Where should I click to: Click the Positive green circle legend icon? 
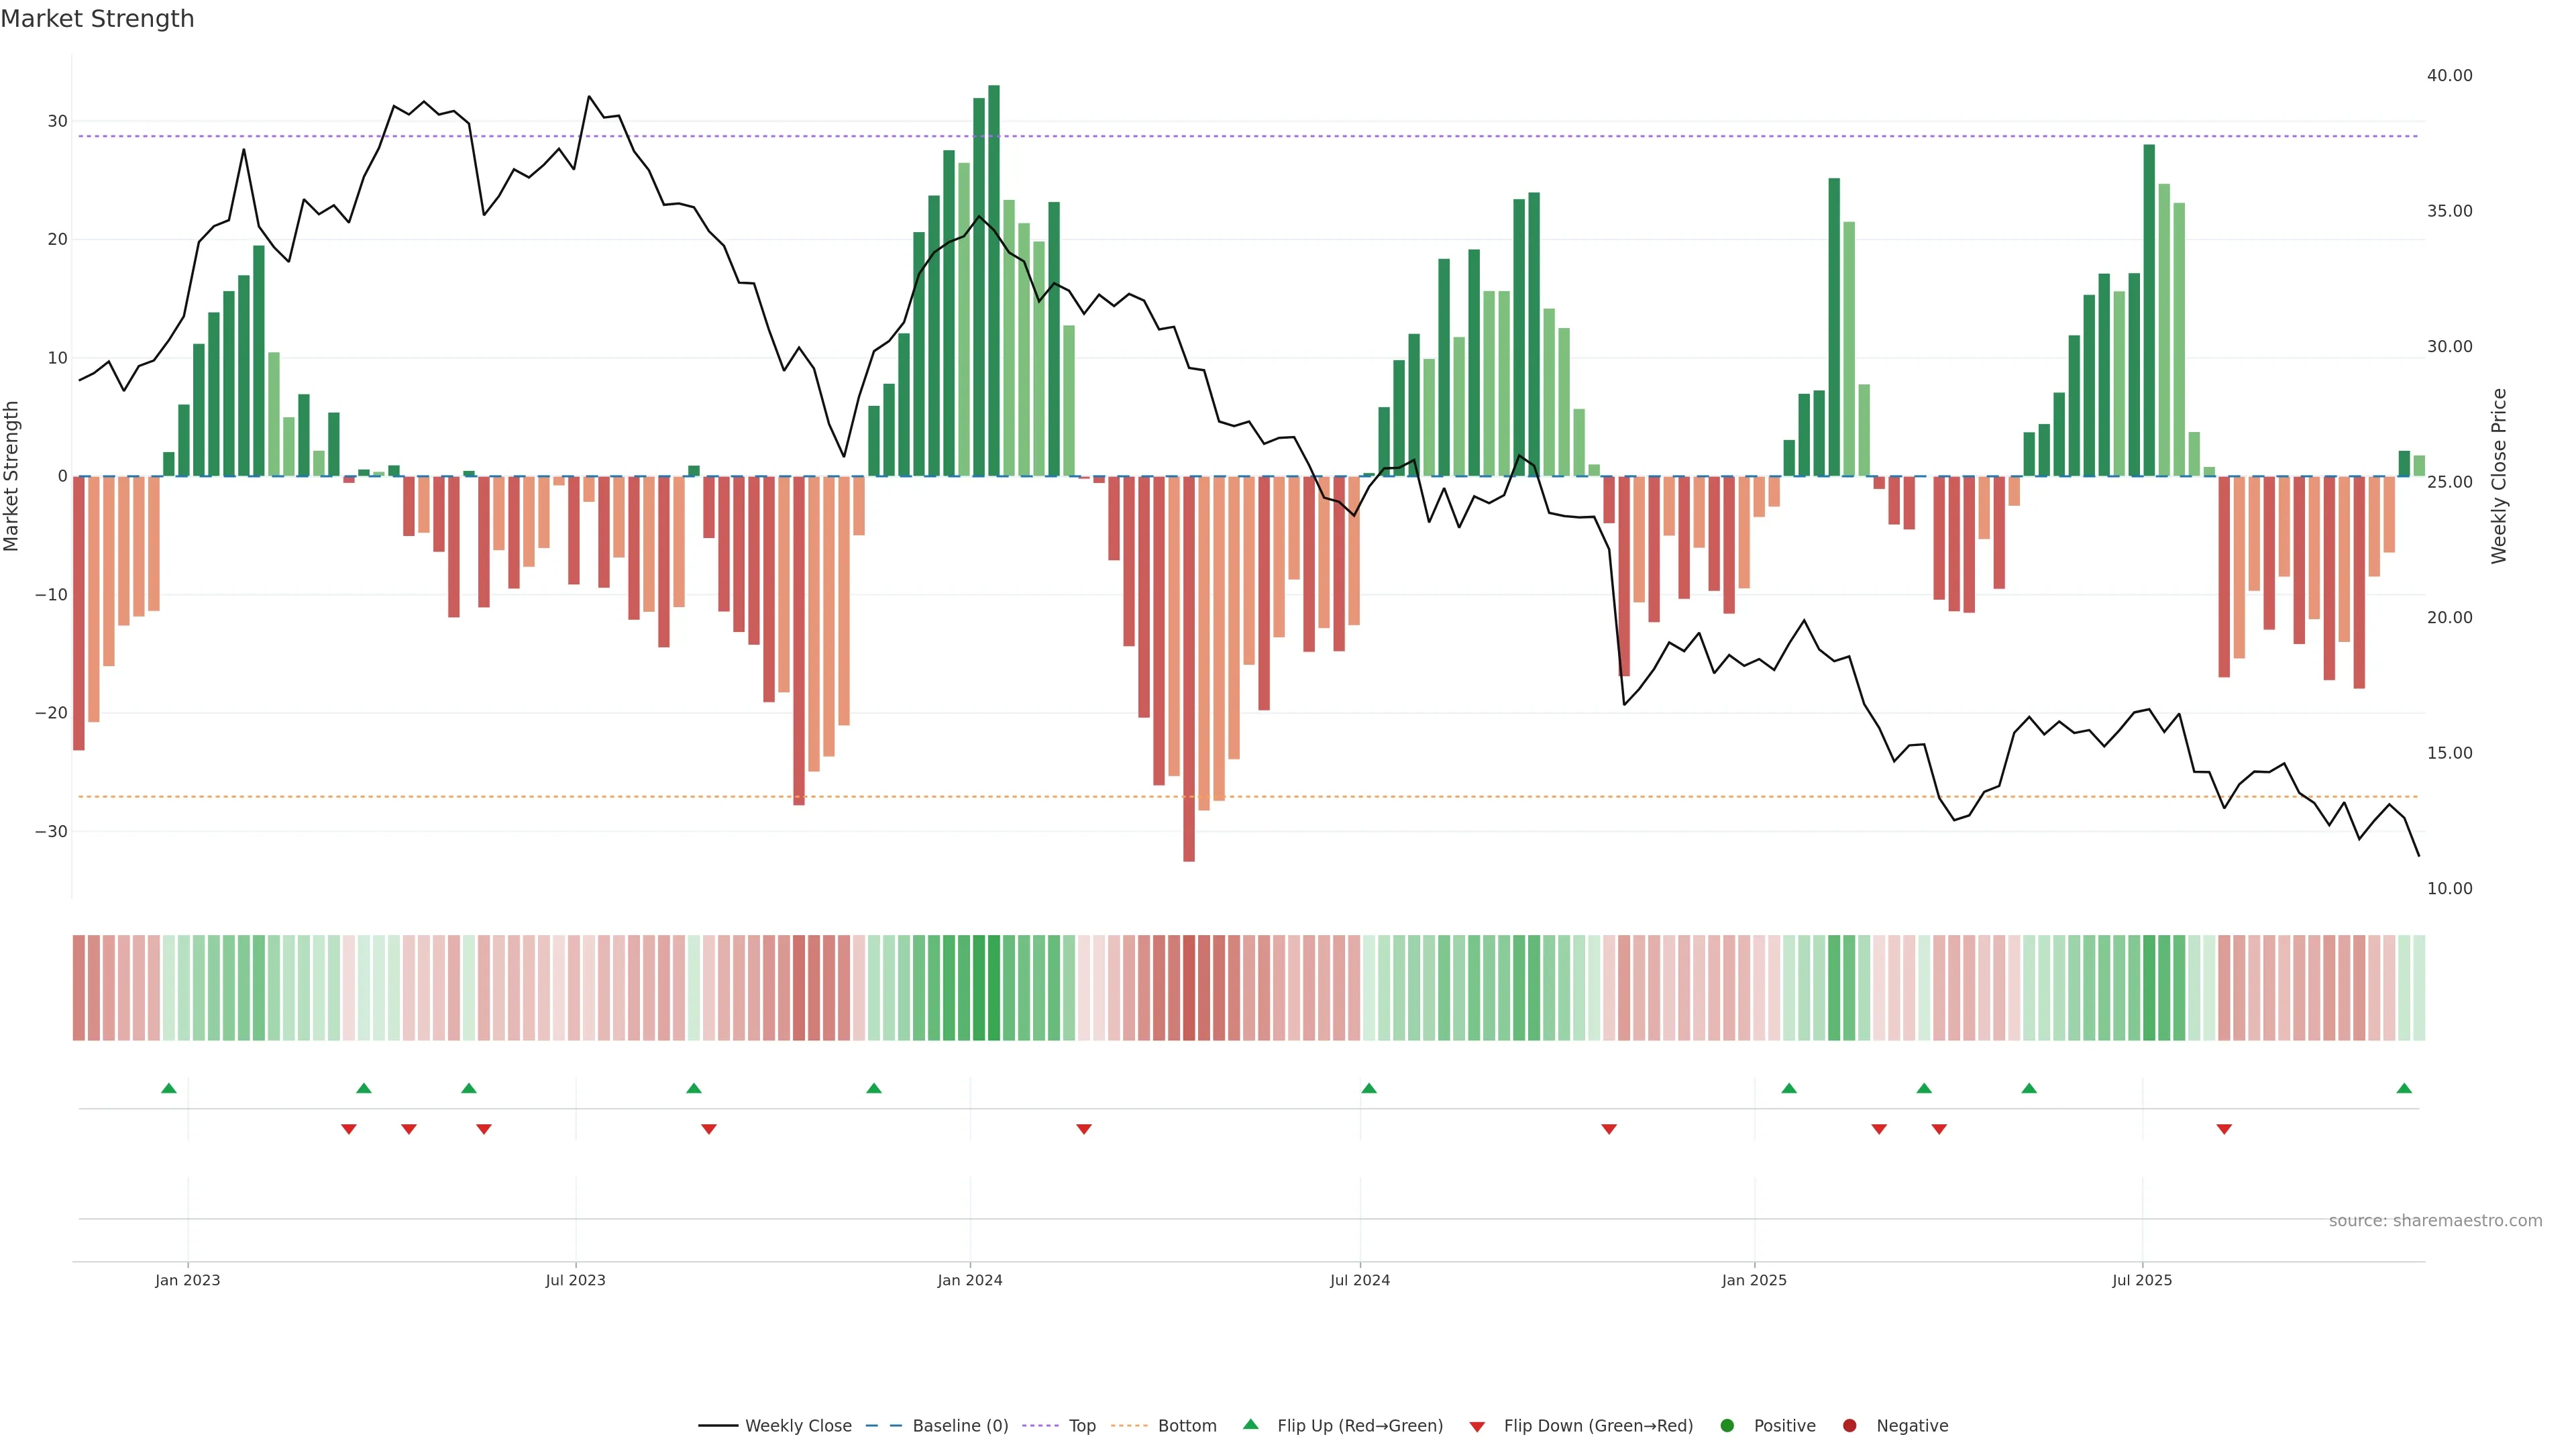point(1727,1426)
